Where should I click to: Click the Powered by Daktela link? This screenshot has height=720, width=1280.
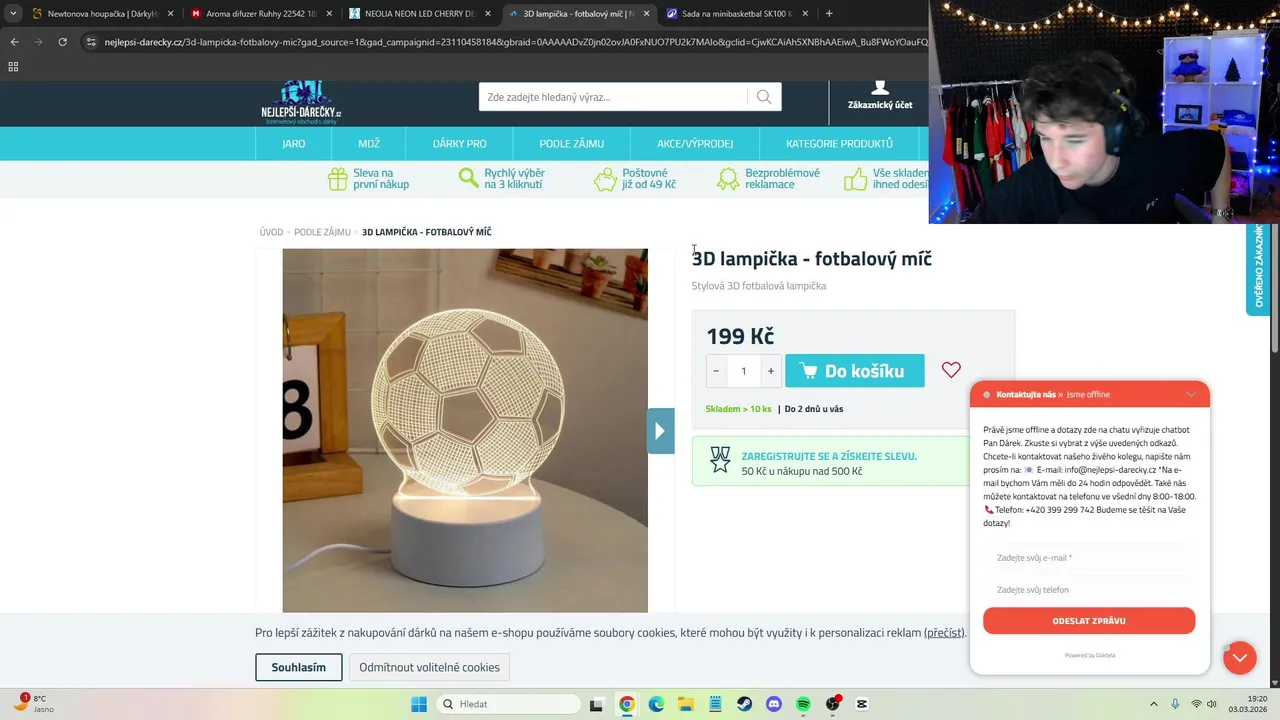coord(1090,655)
